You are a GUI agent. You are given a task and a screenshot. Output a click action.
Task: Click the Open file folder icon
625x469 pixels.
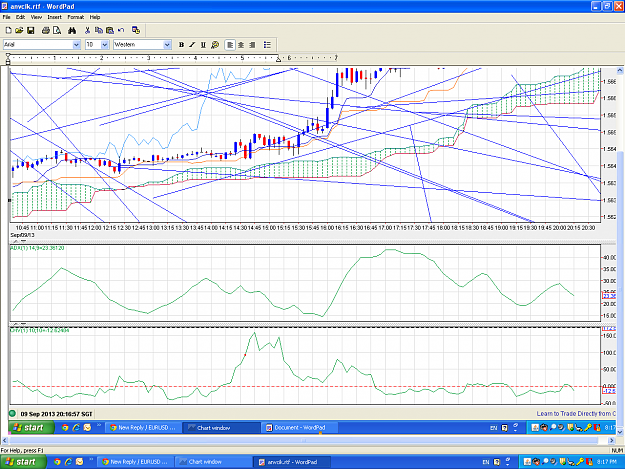19,30
